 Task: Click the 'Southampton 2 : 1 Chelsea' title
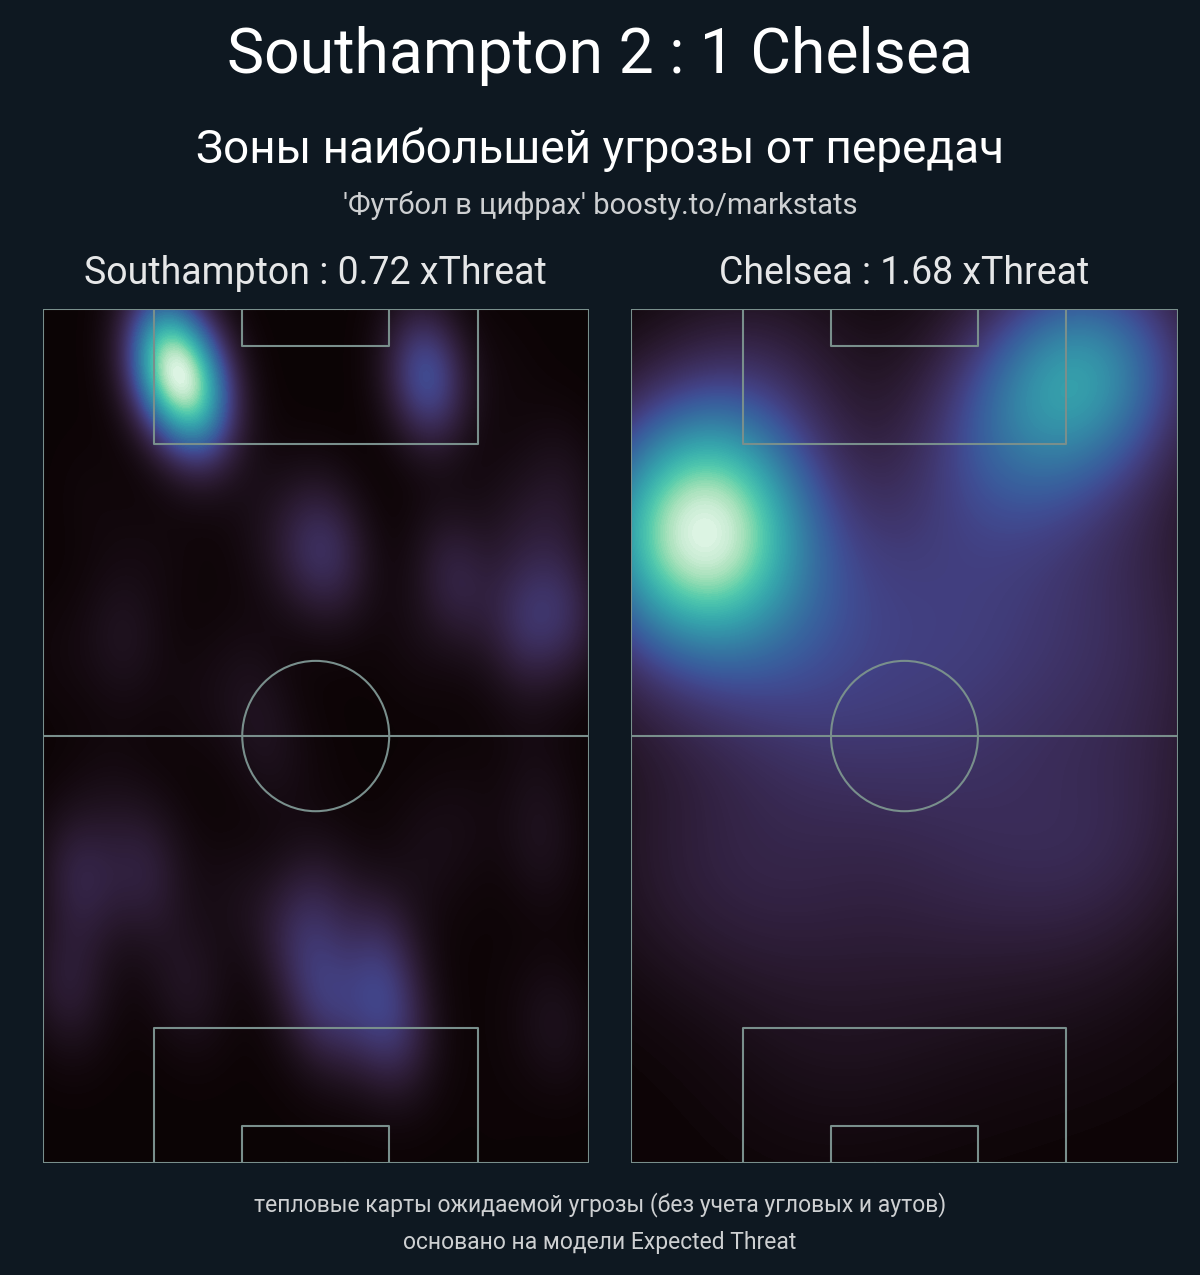click(x=600, y=52)
